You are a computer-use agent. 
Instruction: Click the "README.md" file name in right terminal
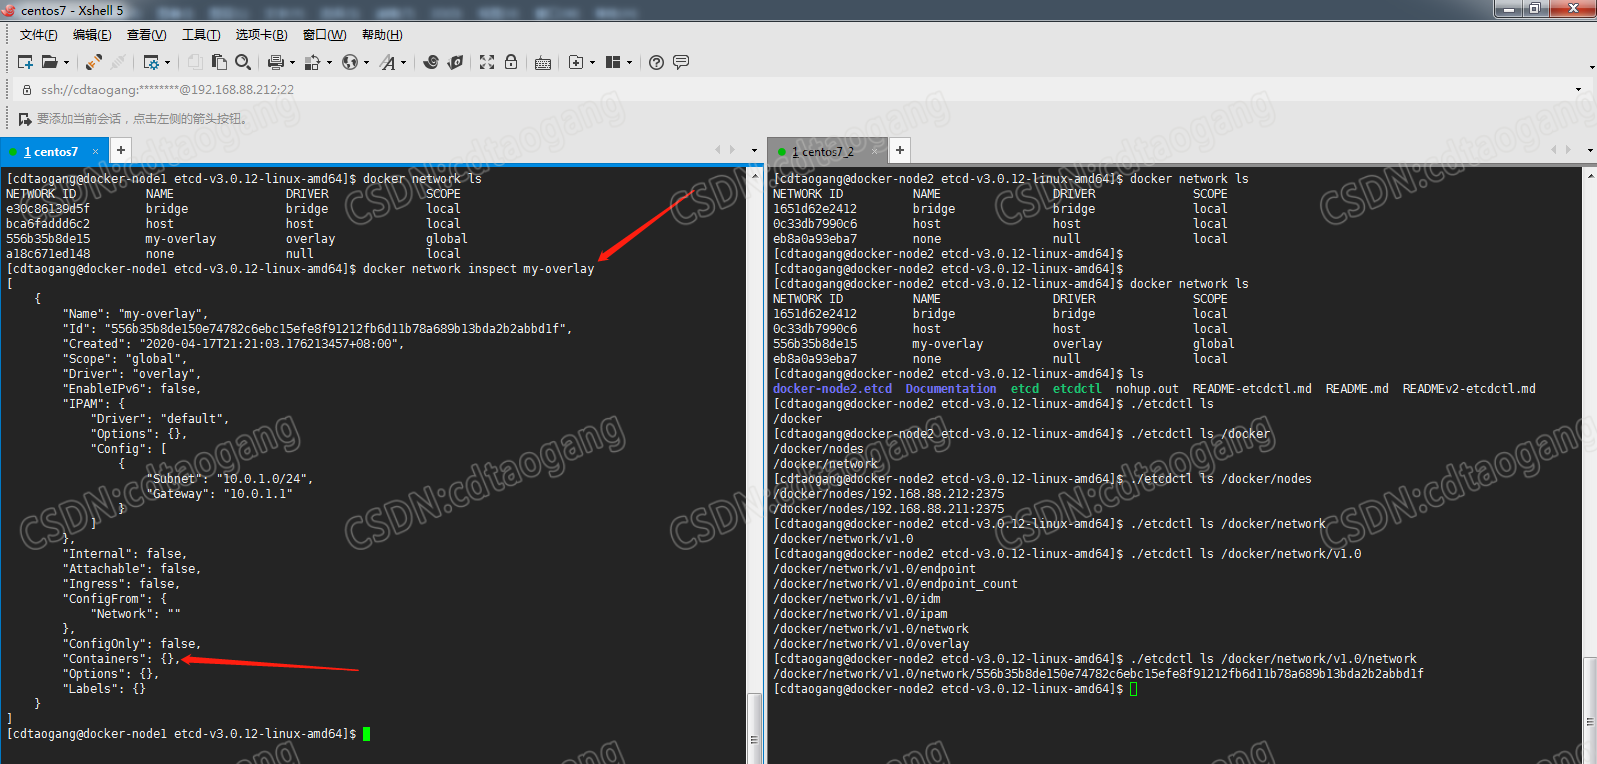[1357, 389]
